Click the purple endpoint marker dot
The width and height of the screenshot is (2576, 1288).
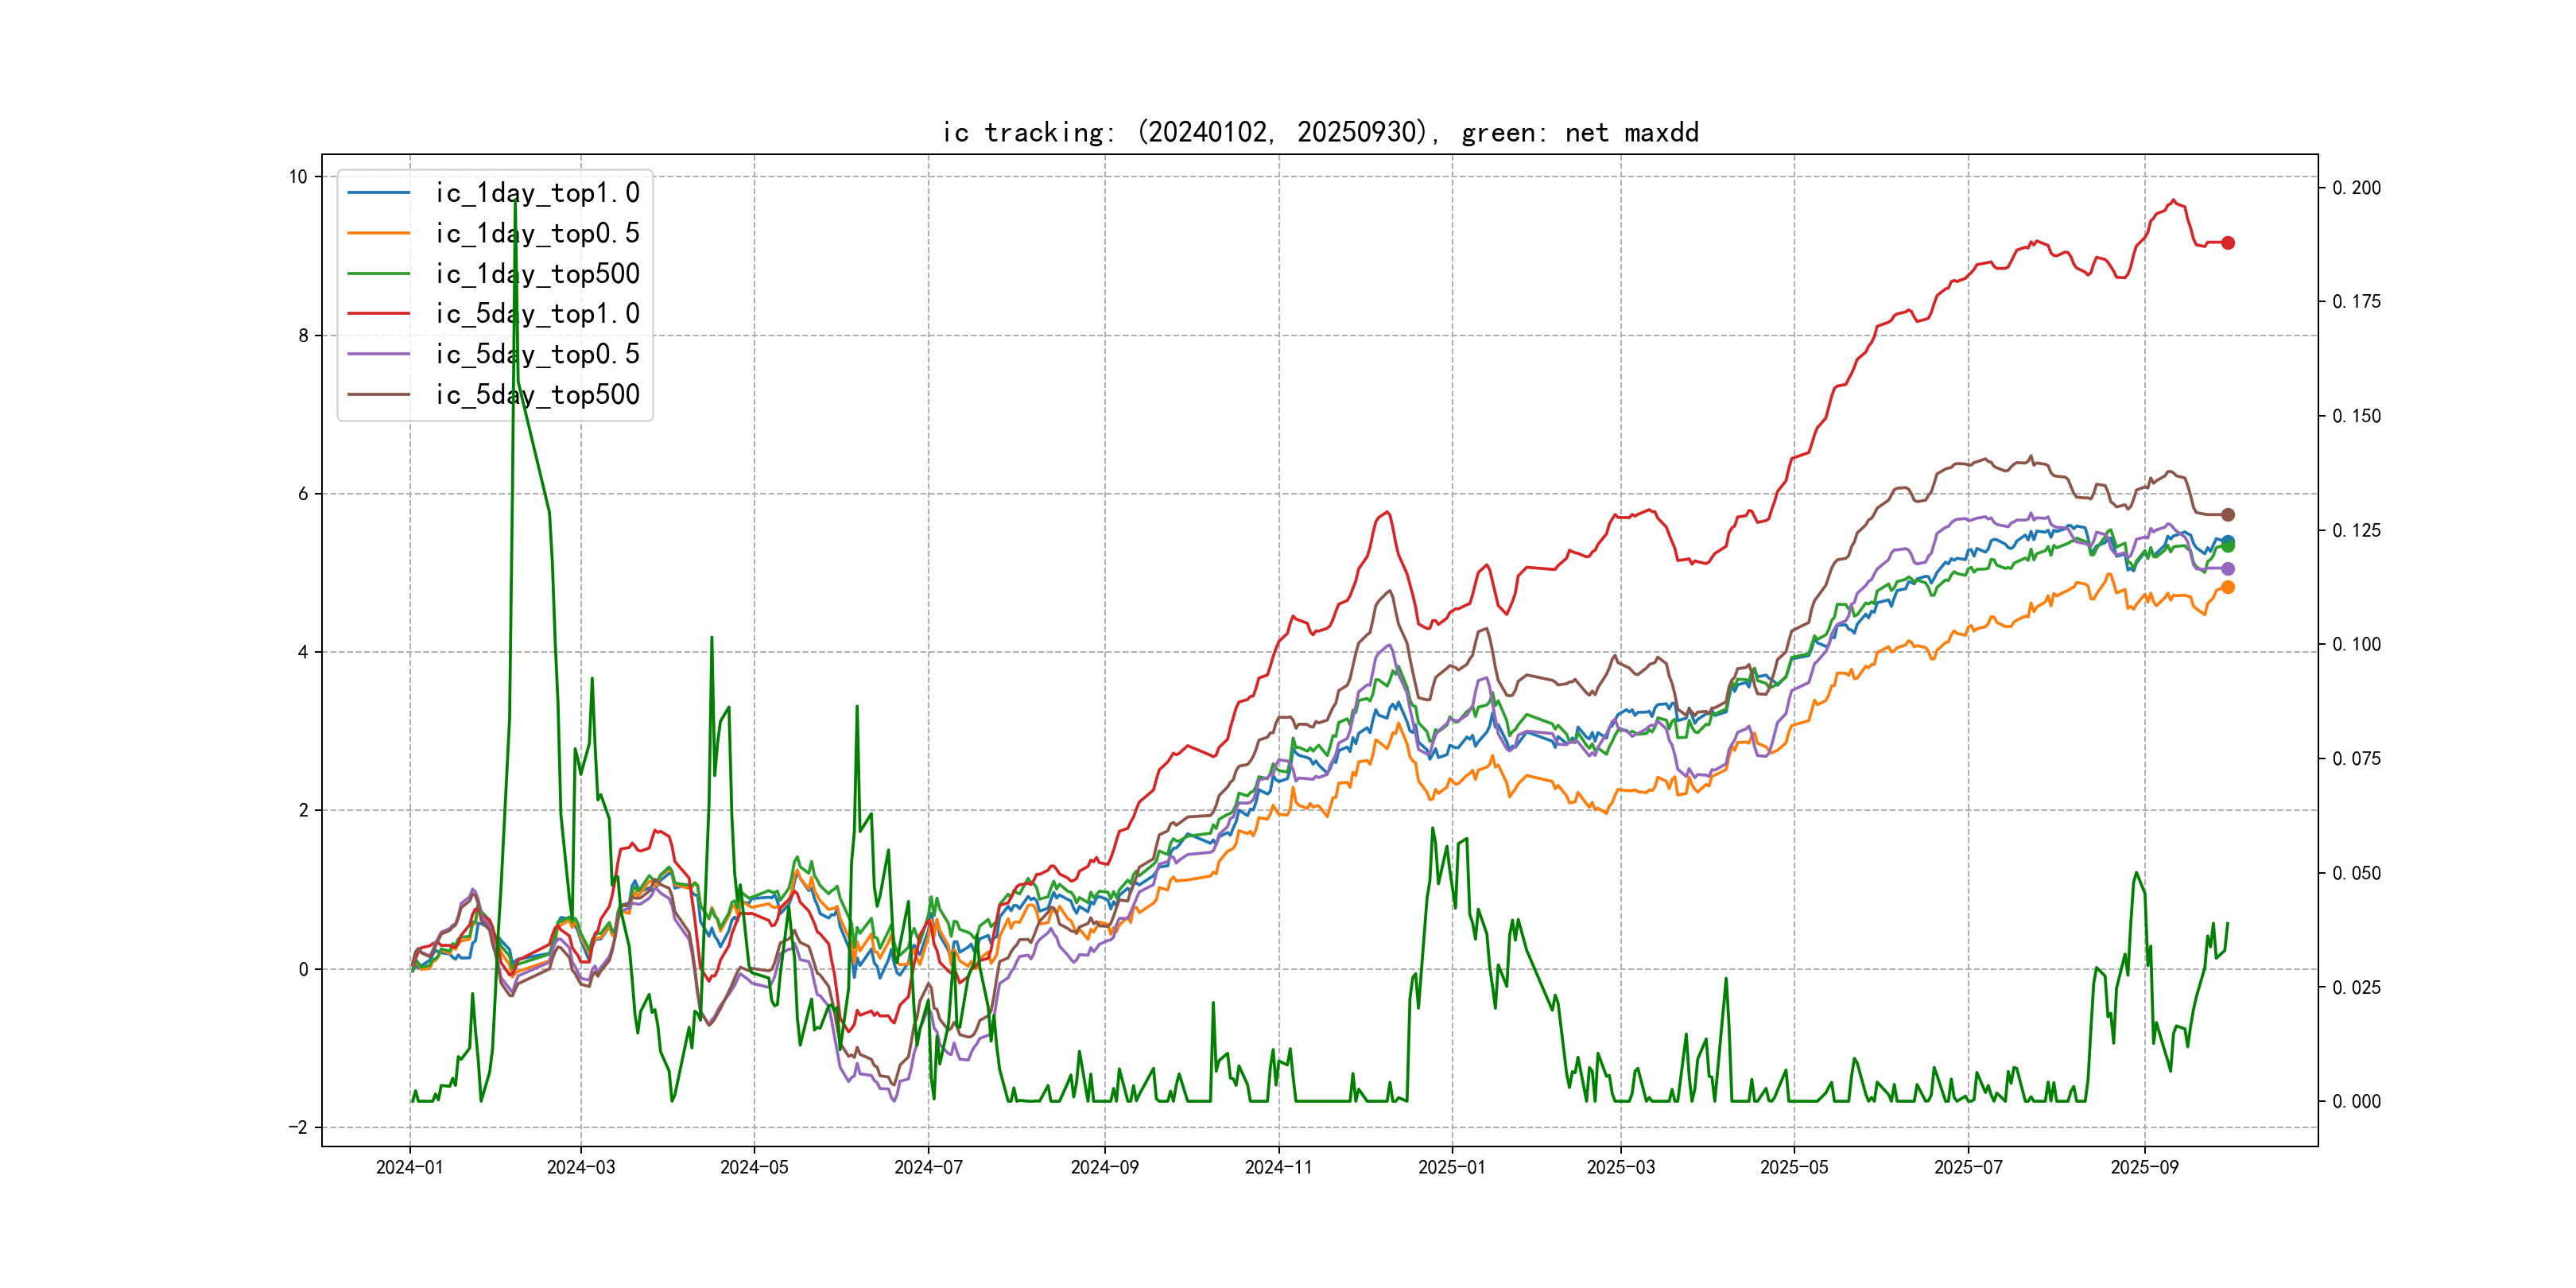click(2228, 569)
